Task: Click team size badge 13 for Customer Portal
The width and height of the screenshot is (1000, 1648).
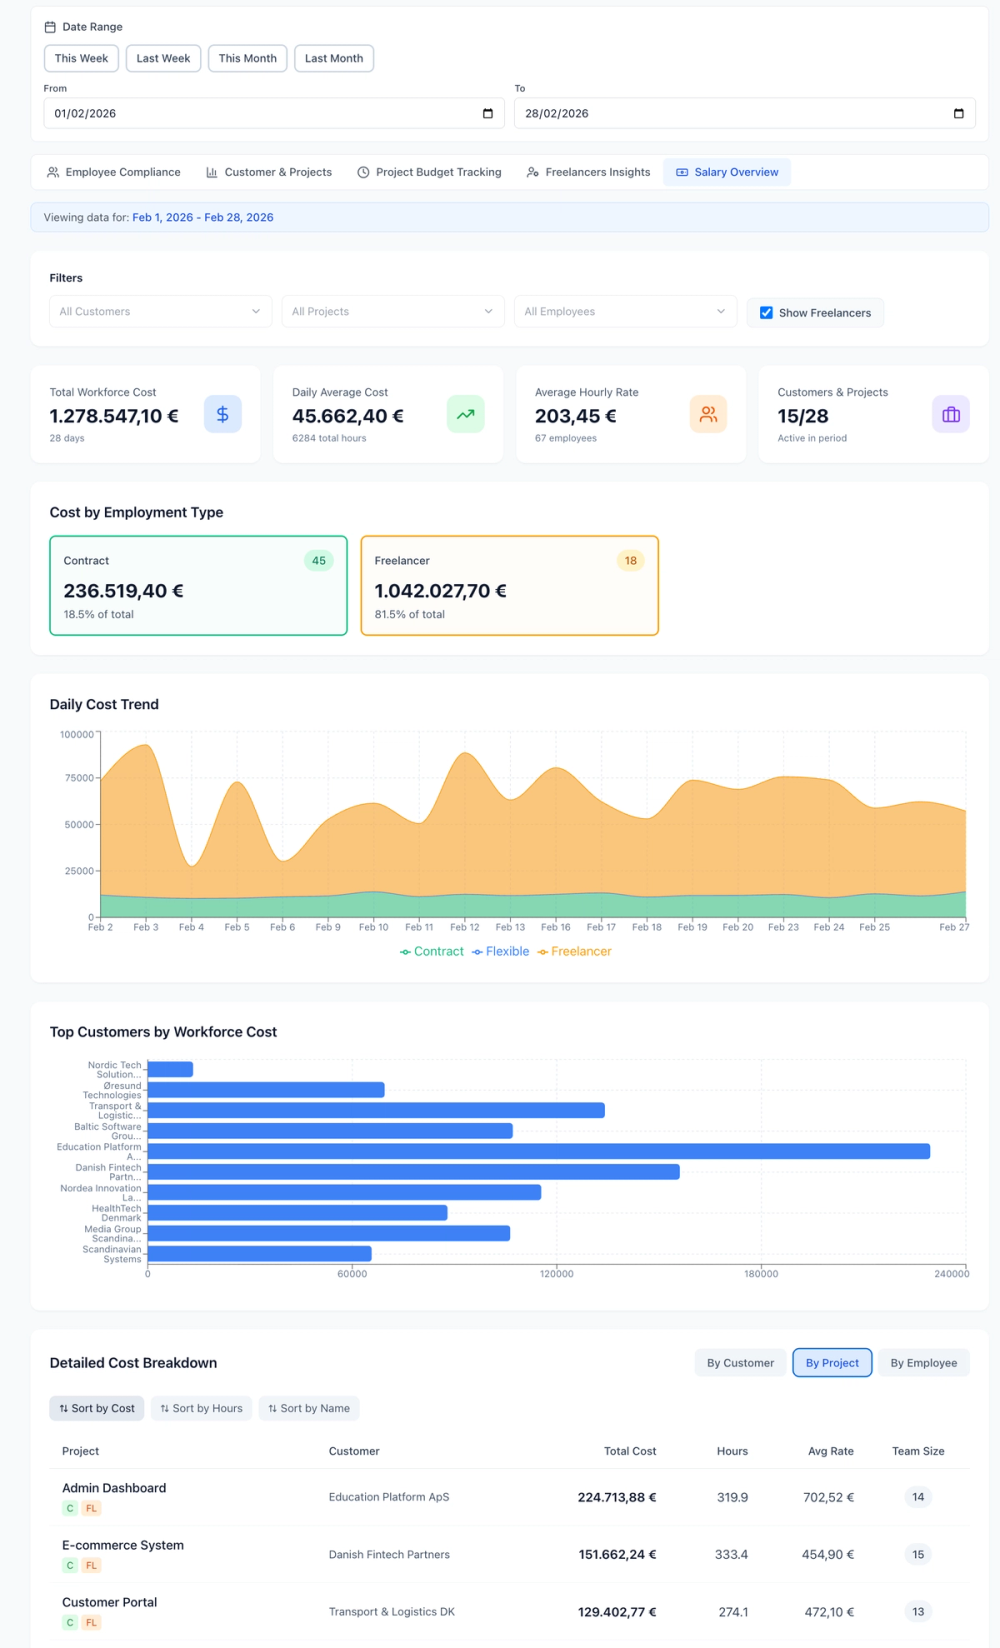Action: (918, 1611)
